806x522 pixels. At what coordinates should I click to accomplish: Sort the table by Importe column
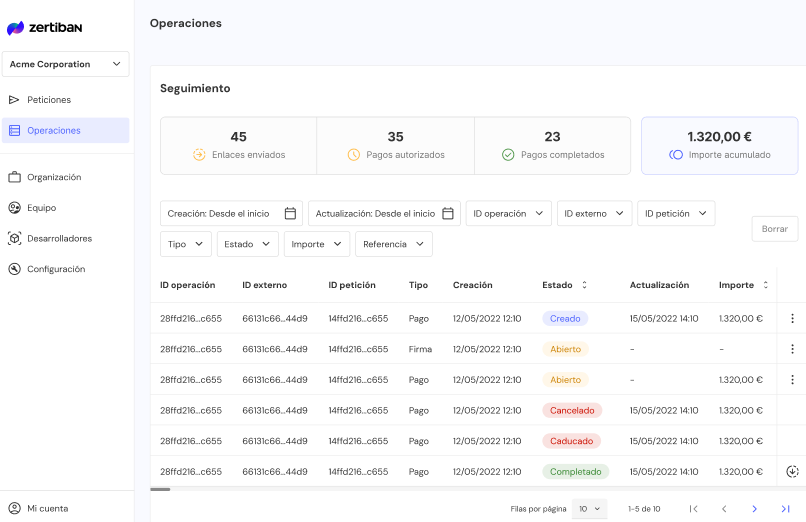(x=766, y=285)
